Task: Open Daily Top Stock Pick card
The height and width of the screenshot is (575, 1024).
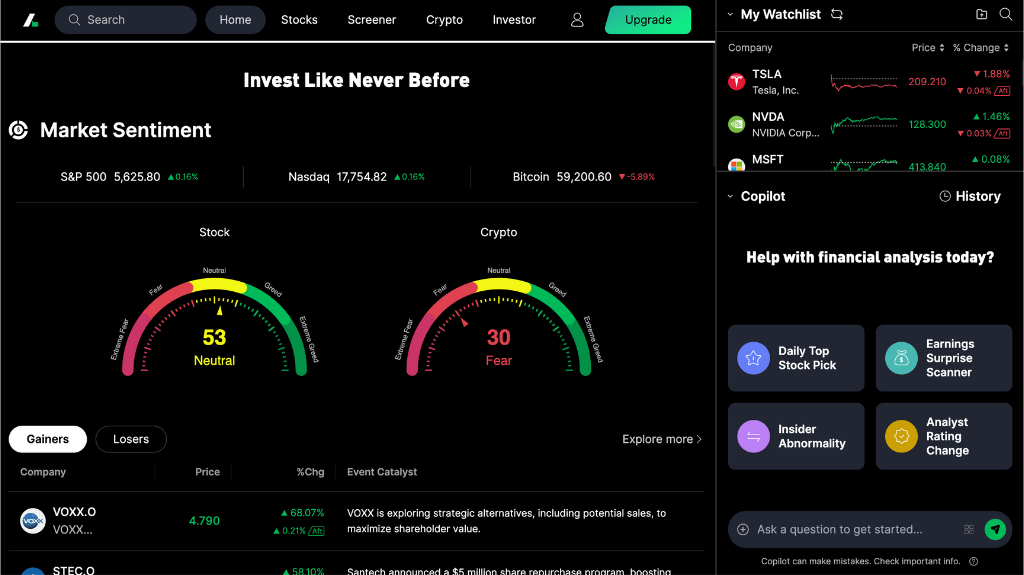Action: tap(796, 358)
